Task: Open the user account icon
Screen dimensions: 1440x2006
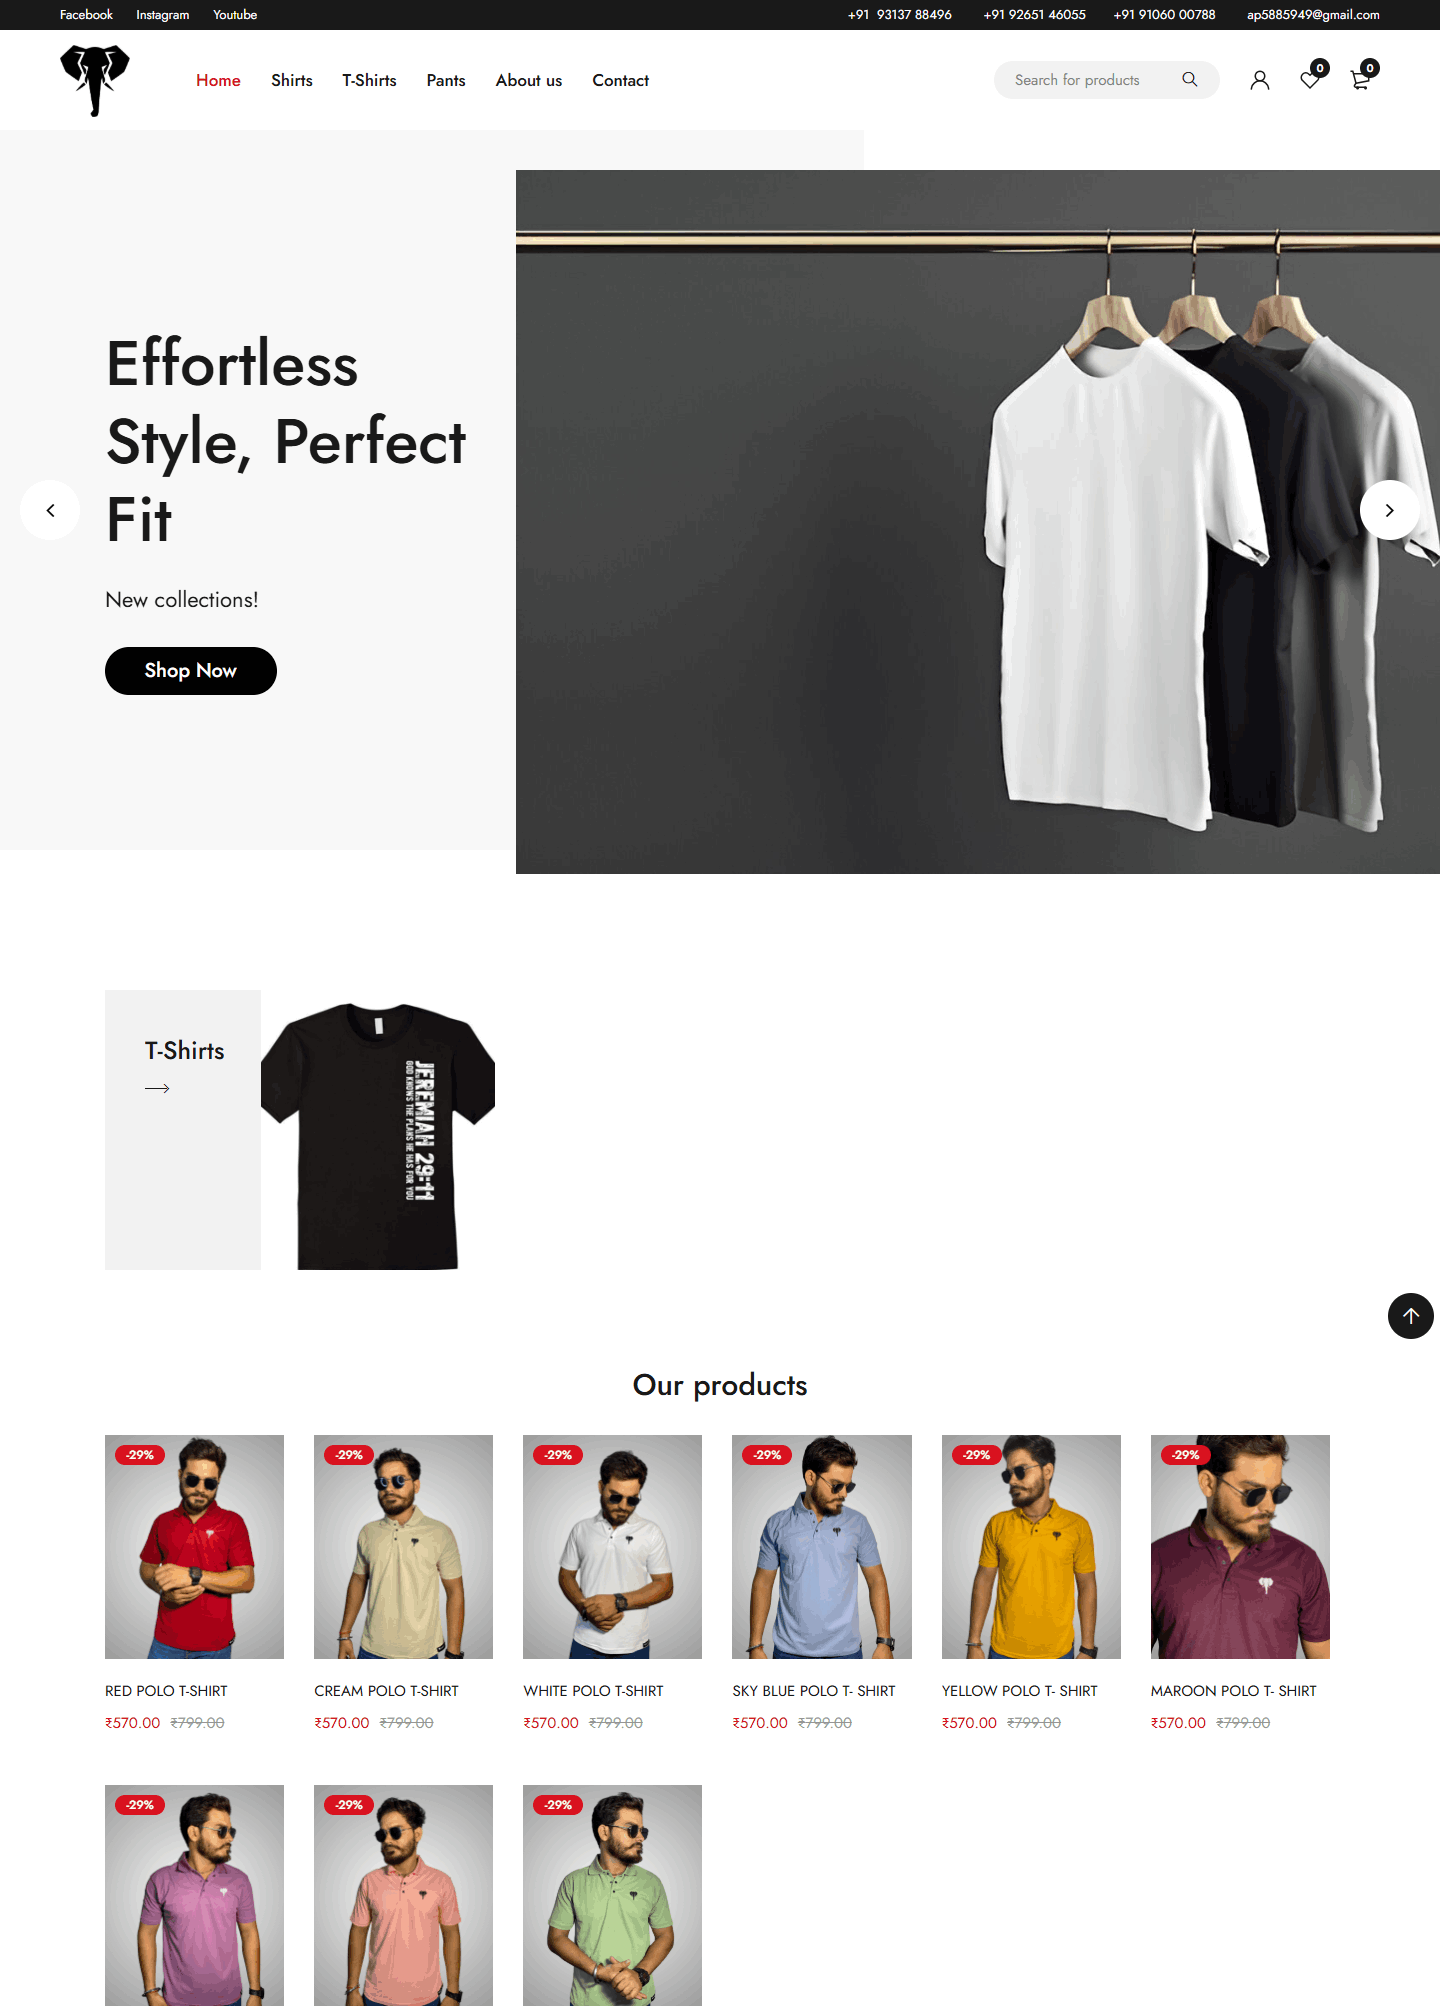Action: tap(1260, 80)
